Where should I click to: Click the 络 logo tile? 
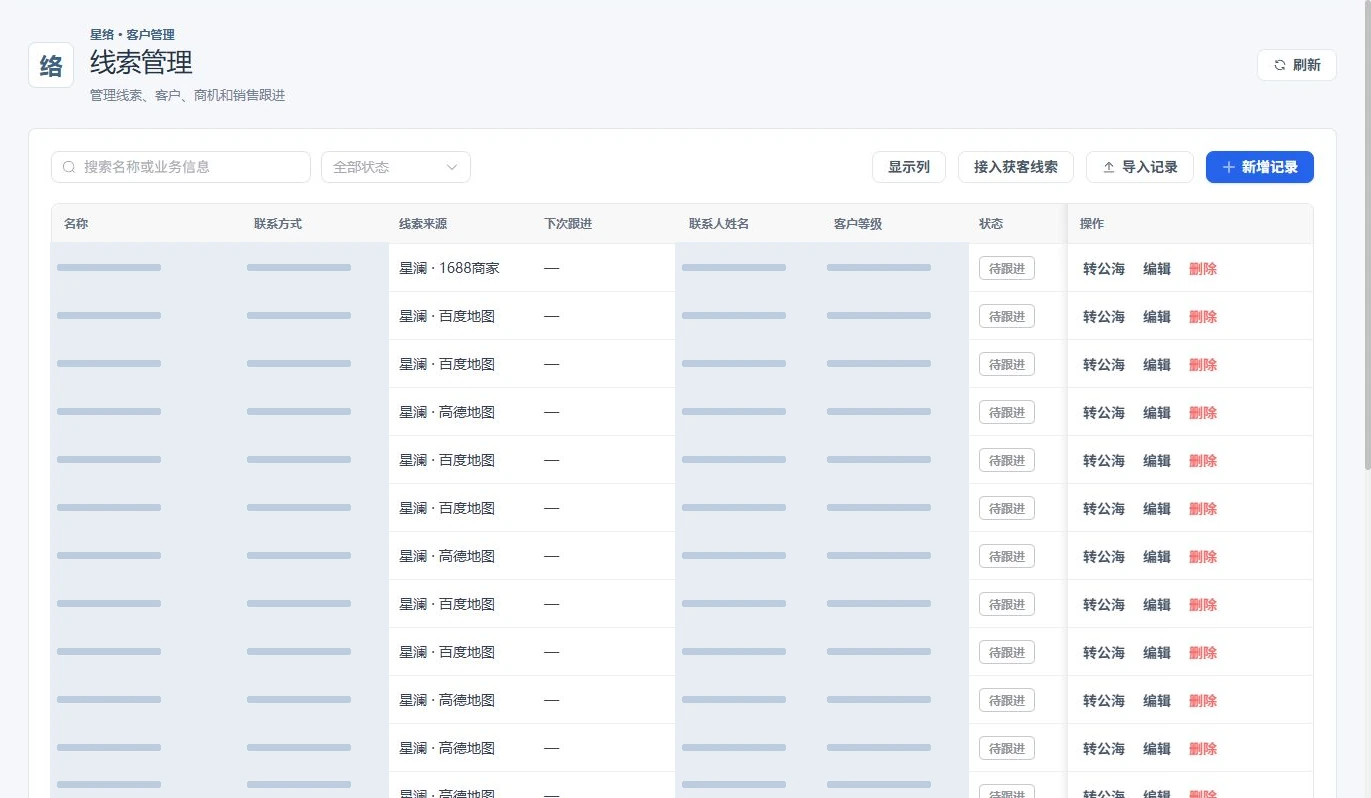[x=51, y=65]
